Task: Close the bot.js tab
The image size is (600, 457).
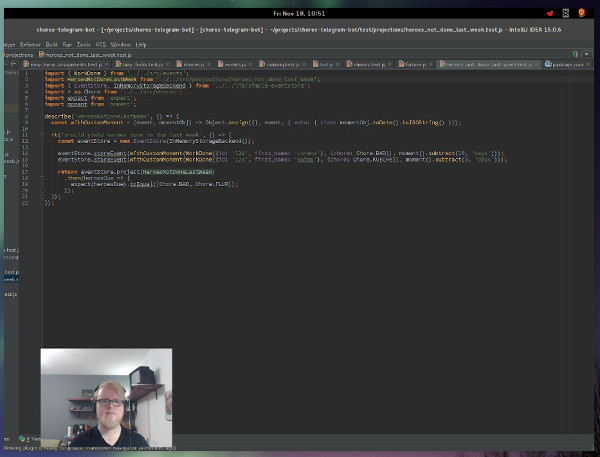Action: 337,64
